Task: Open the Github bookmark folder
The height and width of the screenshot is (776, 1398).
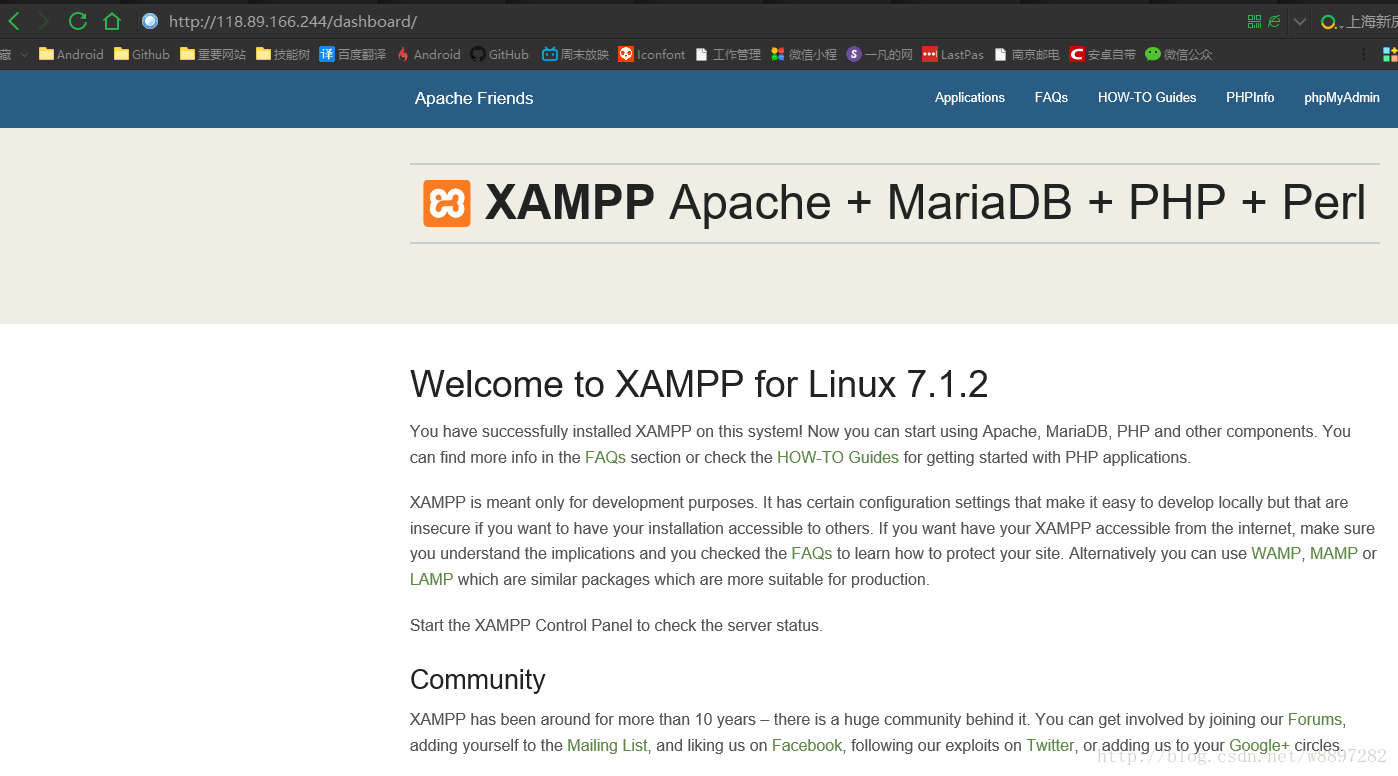Action: [142, 54]
